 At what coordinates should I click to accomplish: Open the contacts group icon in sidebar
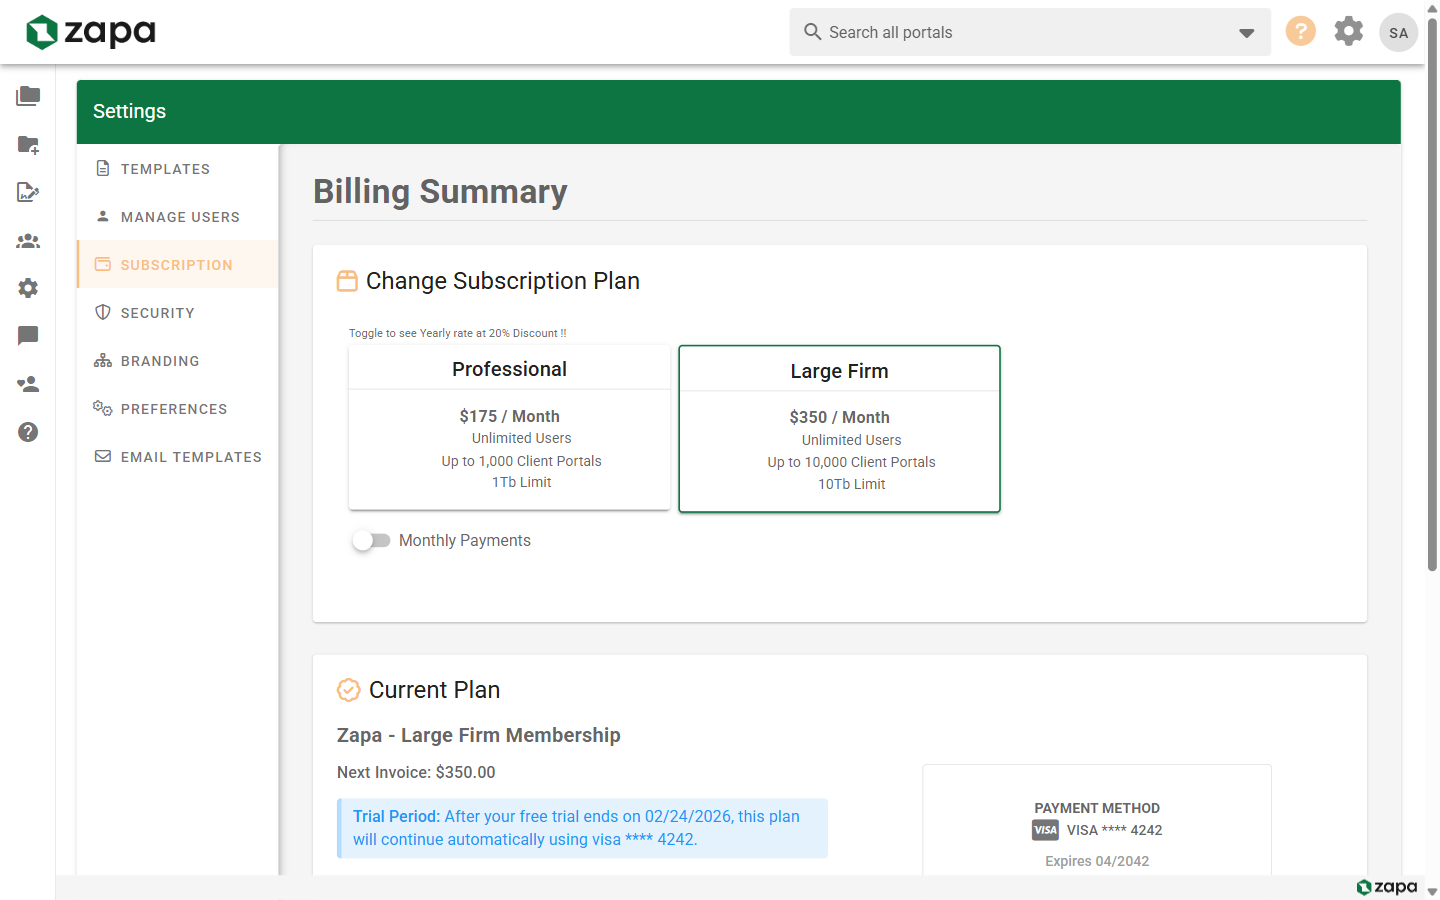point(28,240)
